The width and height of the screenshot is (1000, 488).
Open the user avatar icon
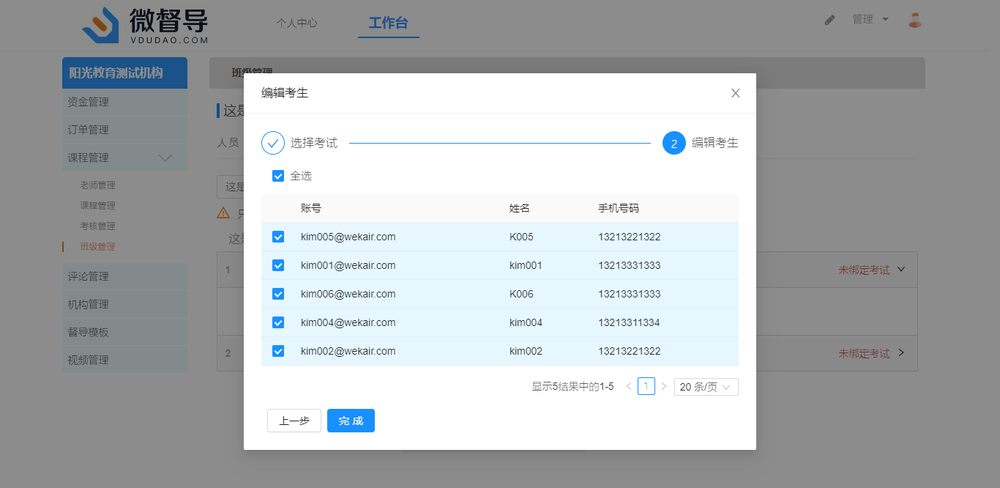tap(915, 20)
